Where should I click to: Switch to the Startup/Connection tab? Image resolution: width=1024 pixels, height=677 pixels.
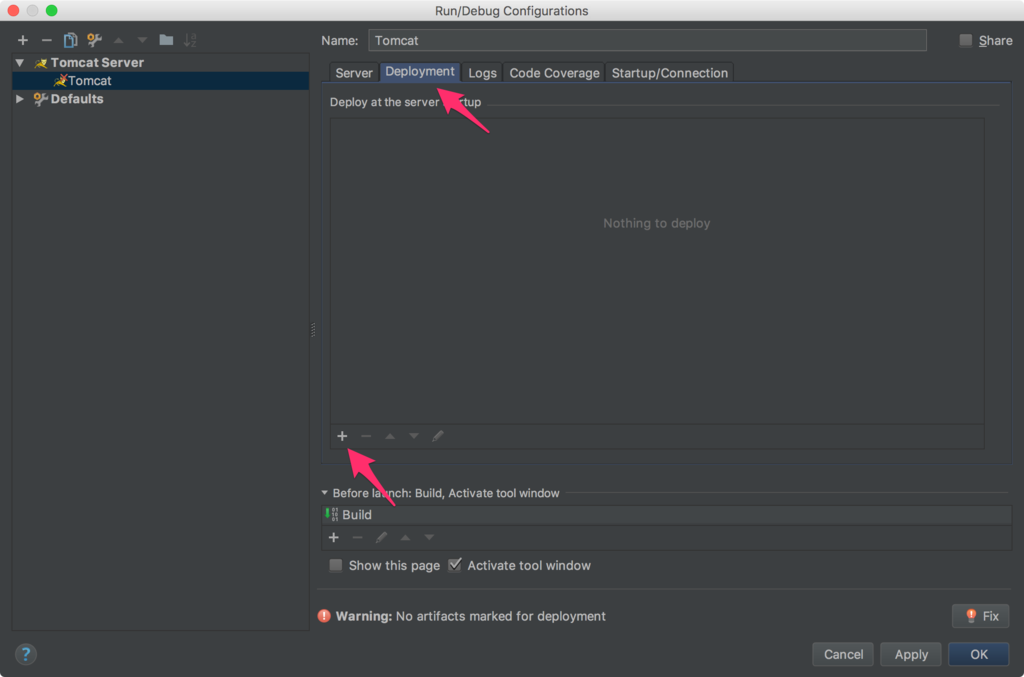click(670, 73)
